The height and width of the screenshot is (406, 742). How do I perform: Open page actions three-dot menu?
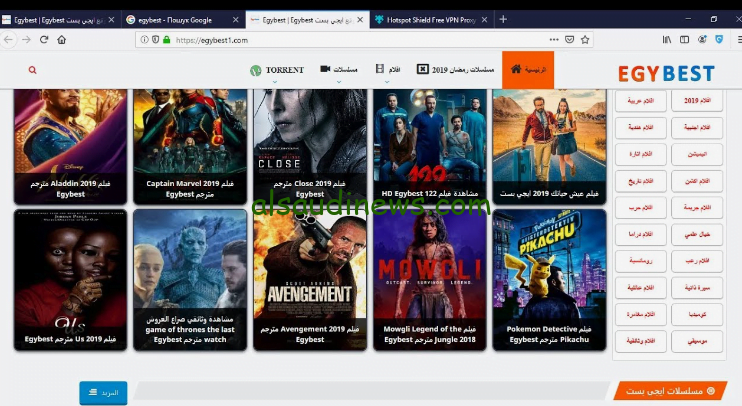coord(554,40)
